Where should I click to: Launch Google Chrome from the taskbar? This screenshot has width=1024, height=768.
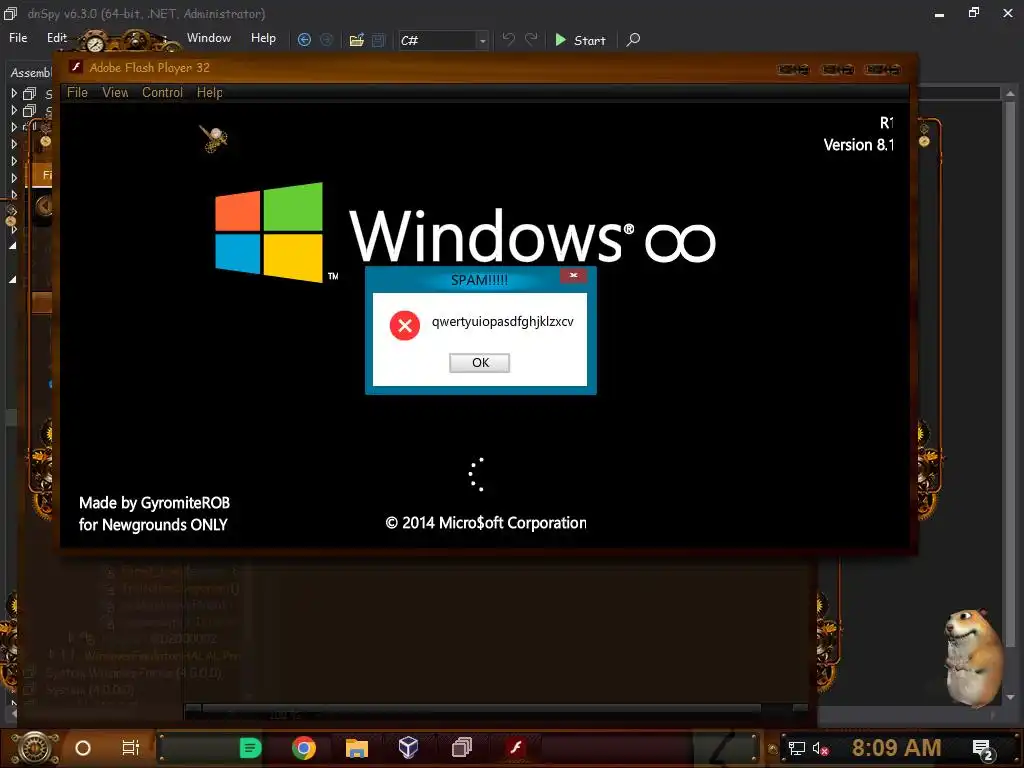tap(304, 748)
